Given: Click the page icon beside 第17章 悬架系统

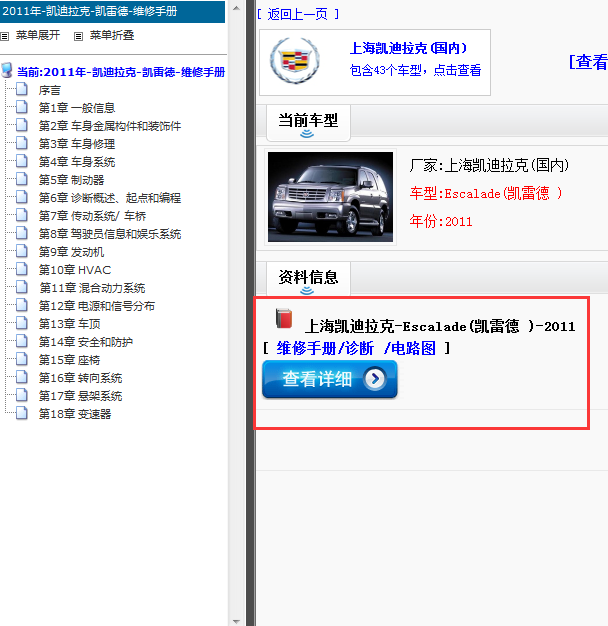Looking at the screenshot, I should [22, 395].
